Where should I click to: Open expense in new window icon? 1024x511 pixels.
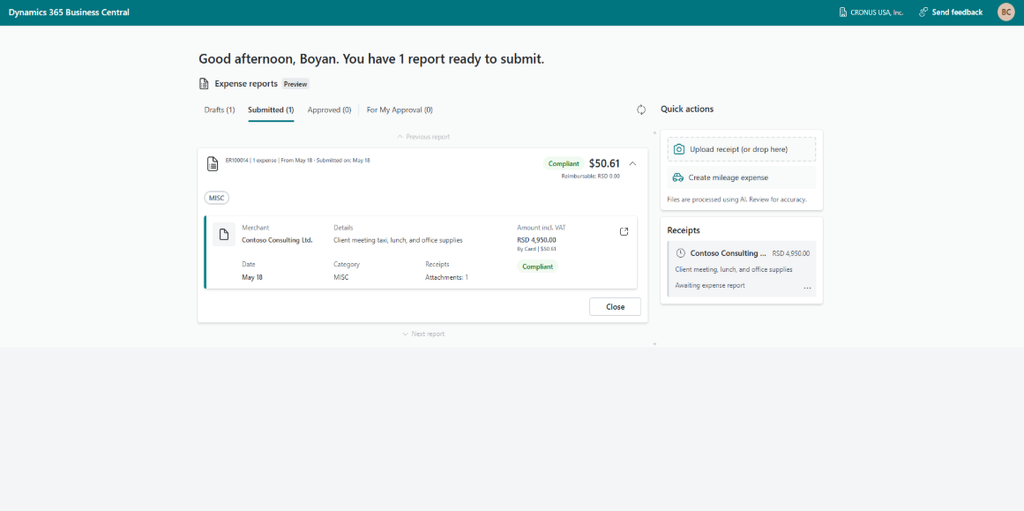[x=624, y=232]
